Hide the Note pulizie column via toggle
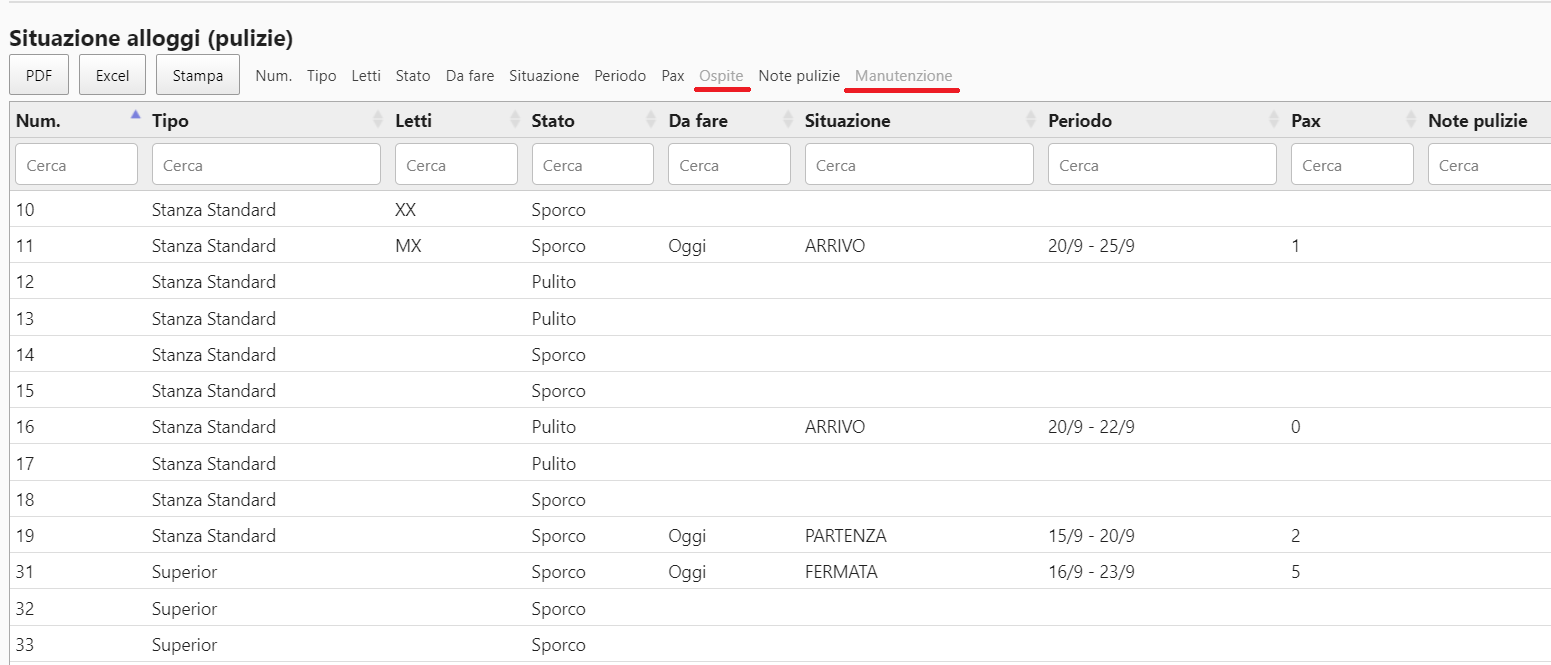This screenshot has height=665, width=1551. pyautogui.click(x=799, y=76)
